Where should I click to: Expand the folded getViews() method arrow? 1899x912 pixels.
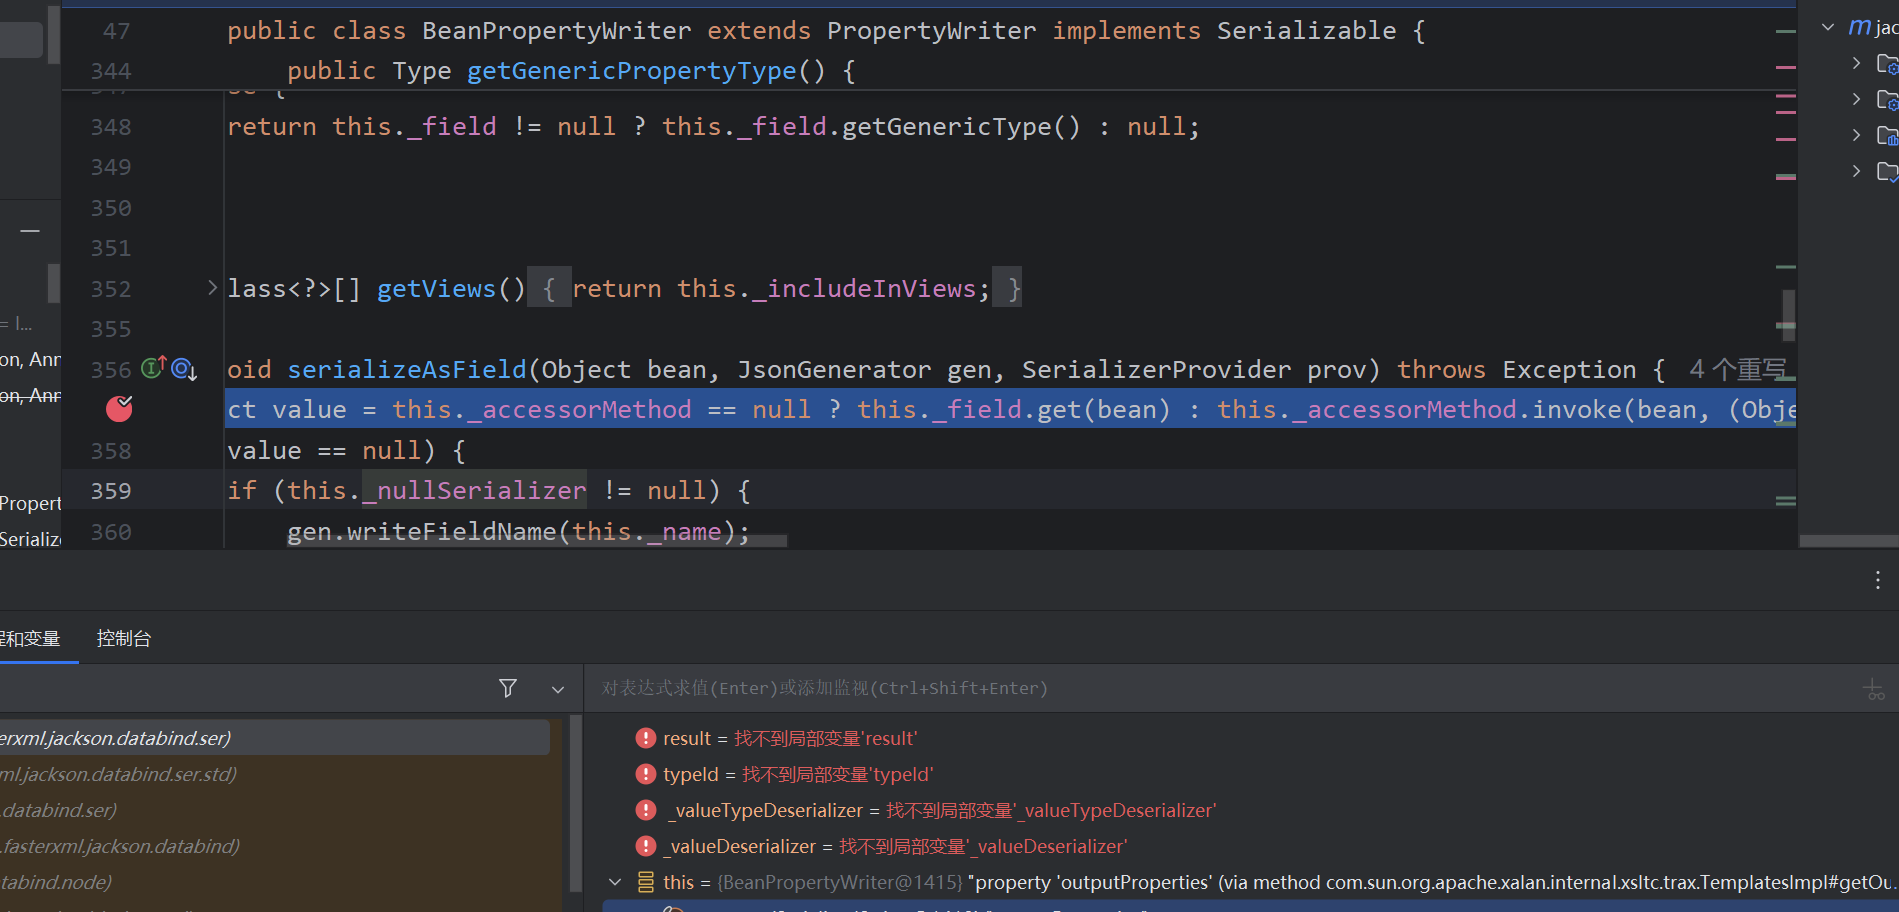pos(212,288)
